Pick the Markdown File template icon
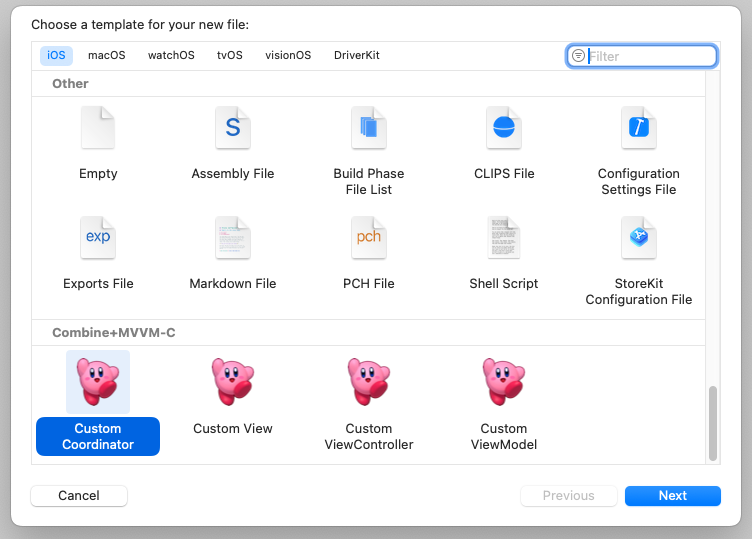 tap(233, 237)
